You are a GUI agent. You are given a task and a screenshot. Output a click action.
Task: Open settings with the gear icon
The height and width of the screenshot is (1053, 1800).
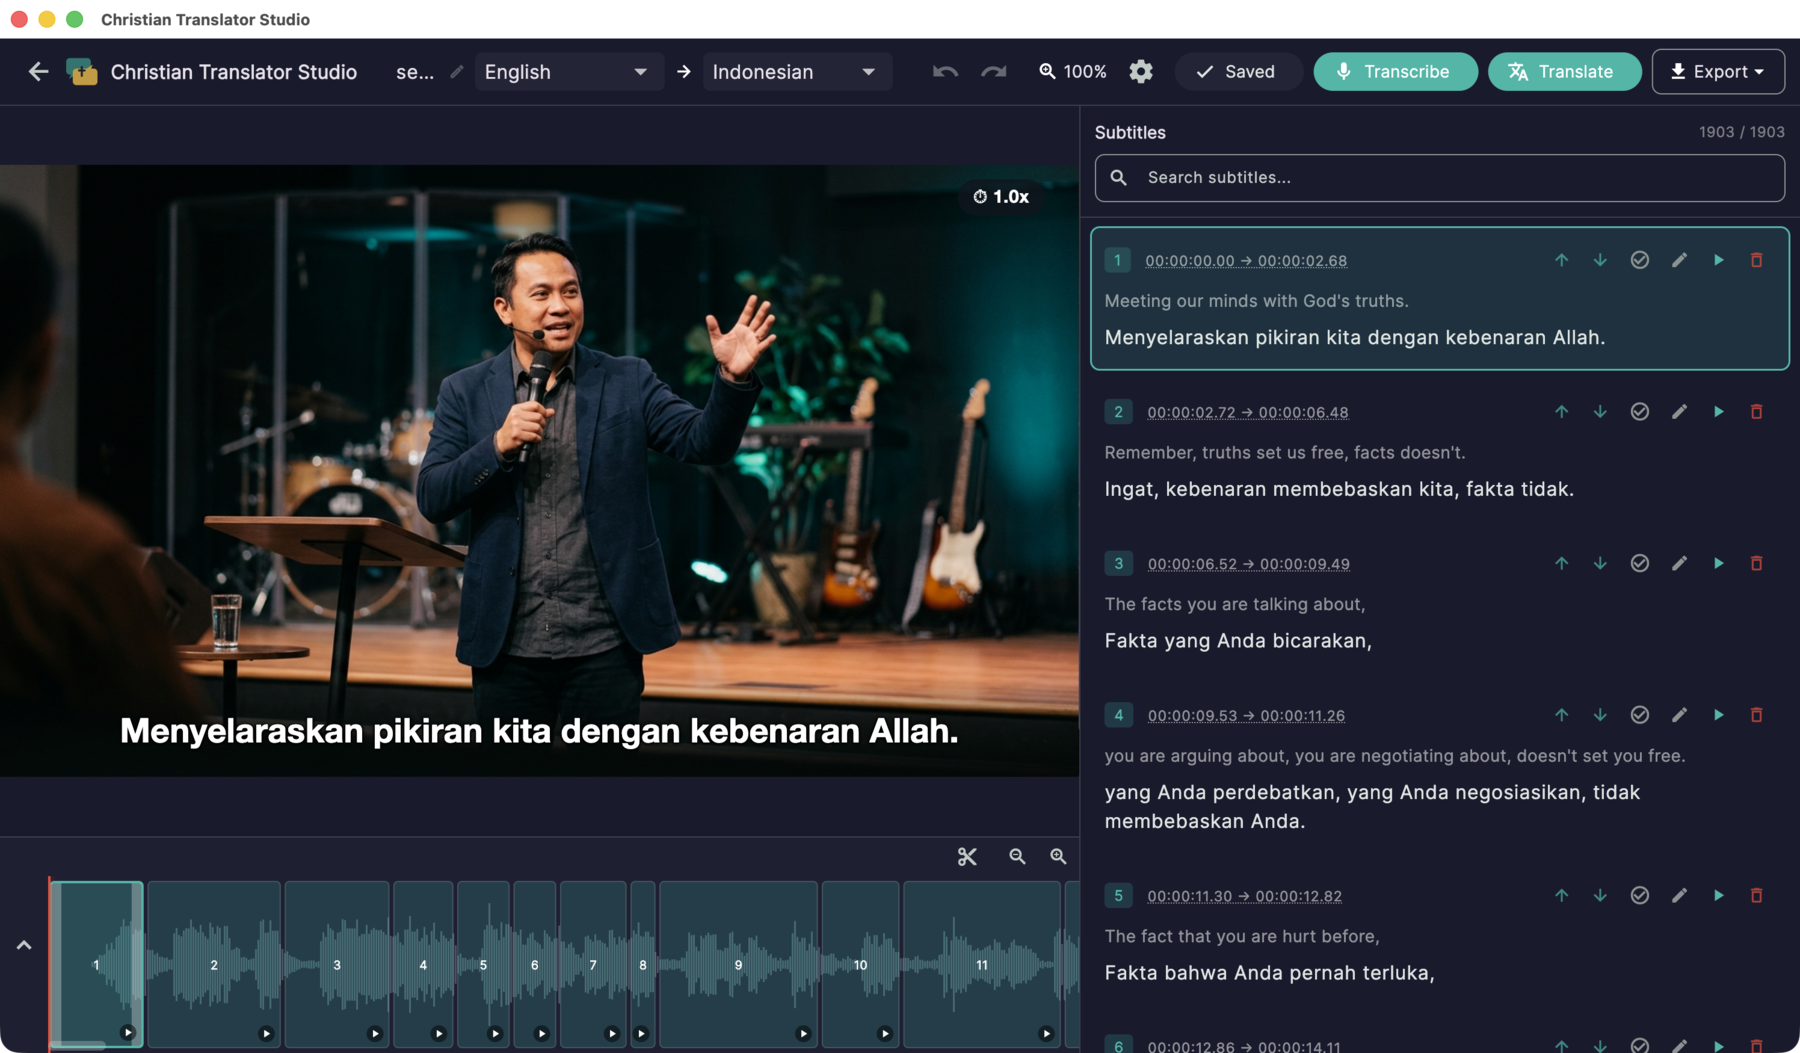click(1141, 72)
